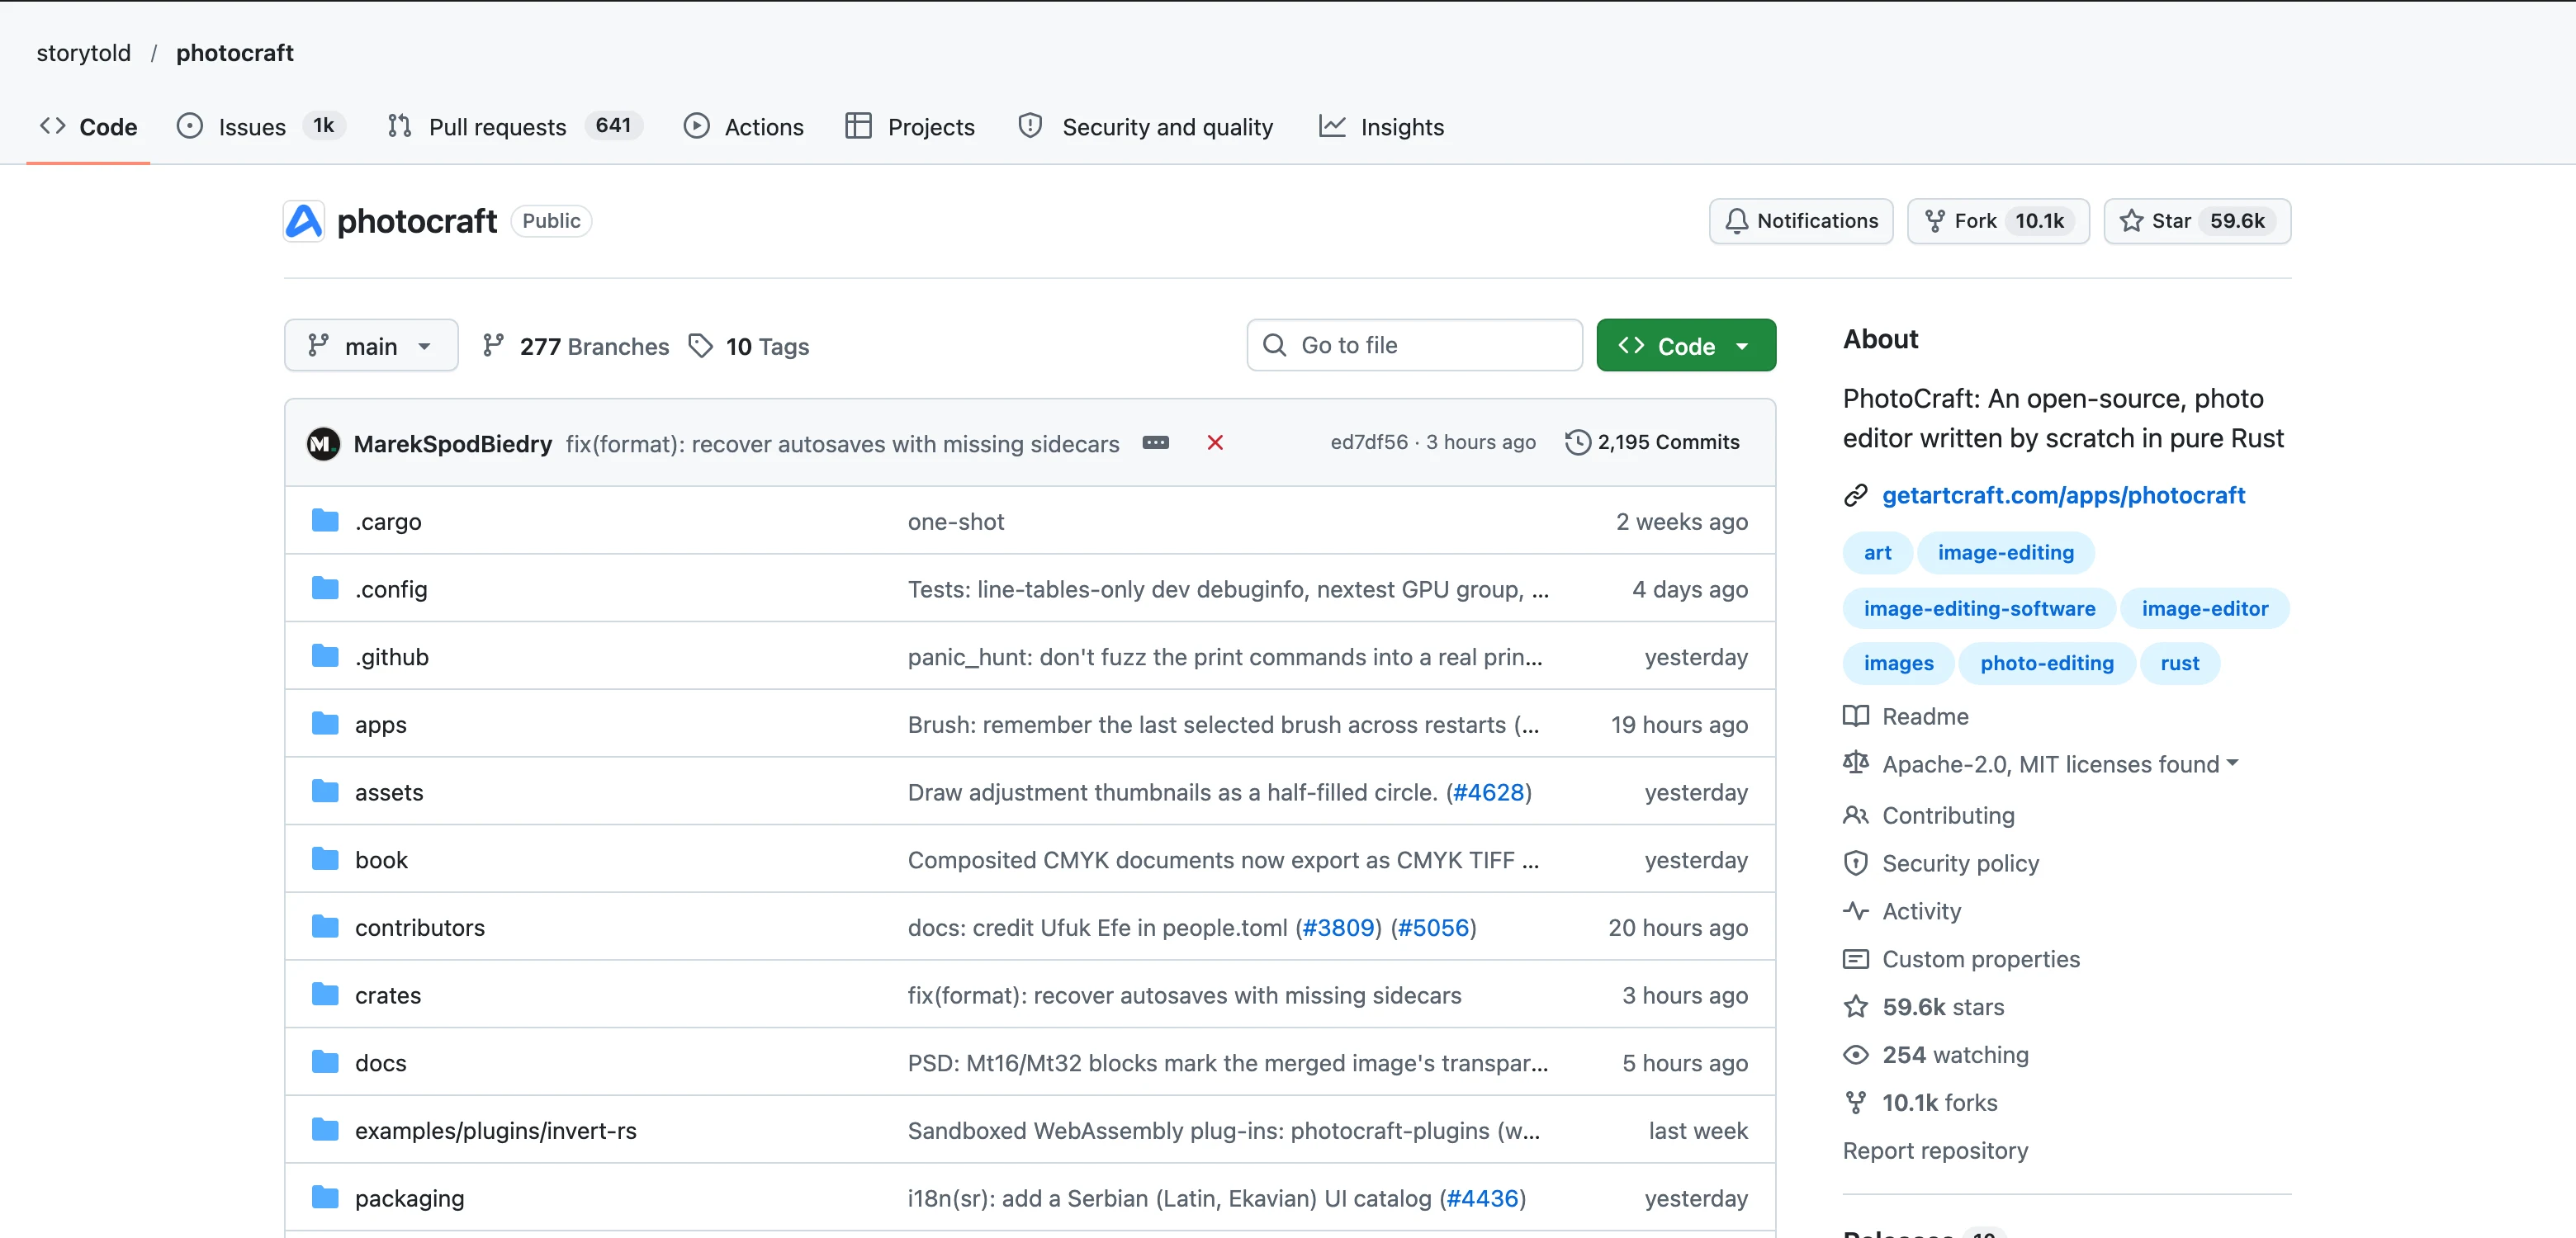Click the Go to file search field
The width and height of the screenshot is (2576, 1238).
pyautogui.click(x=1414, y=345)
